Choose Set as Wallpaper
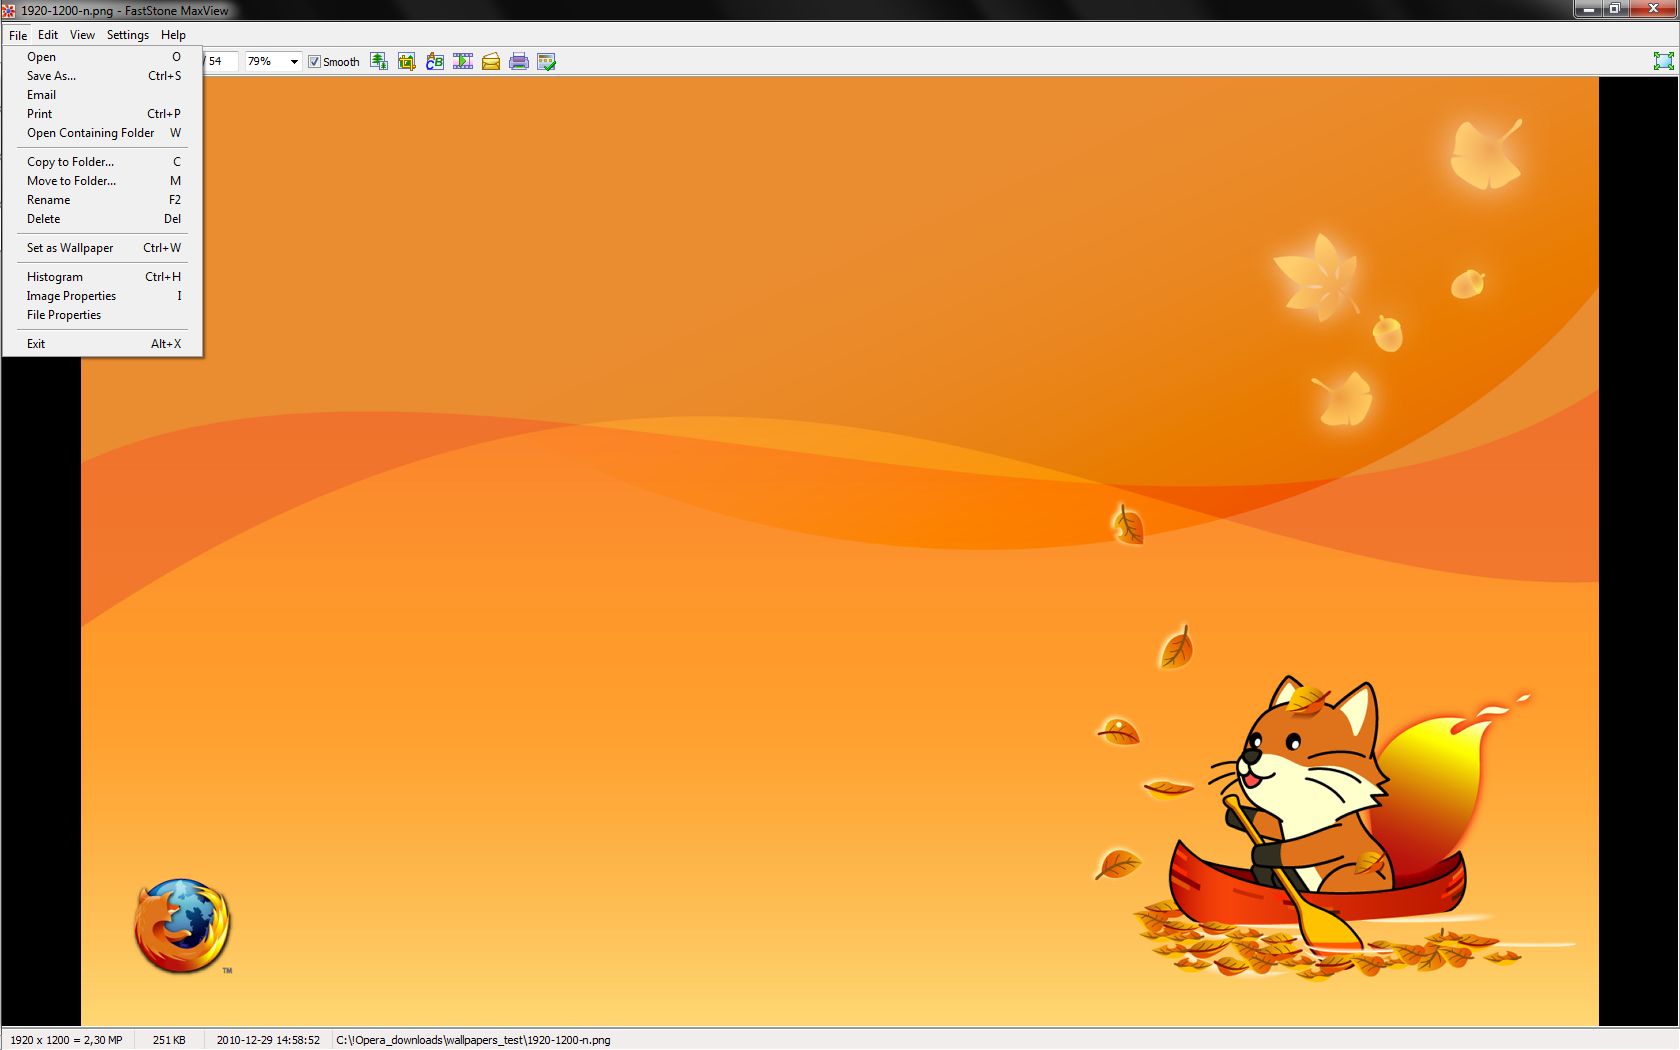Image resolution: width=1680 pixels, height=1050 pixels. pyautogui.click(x=102, y=248)
